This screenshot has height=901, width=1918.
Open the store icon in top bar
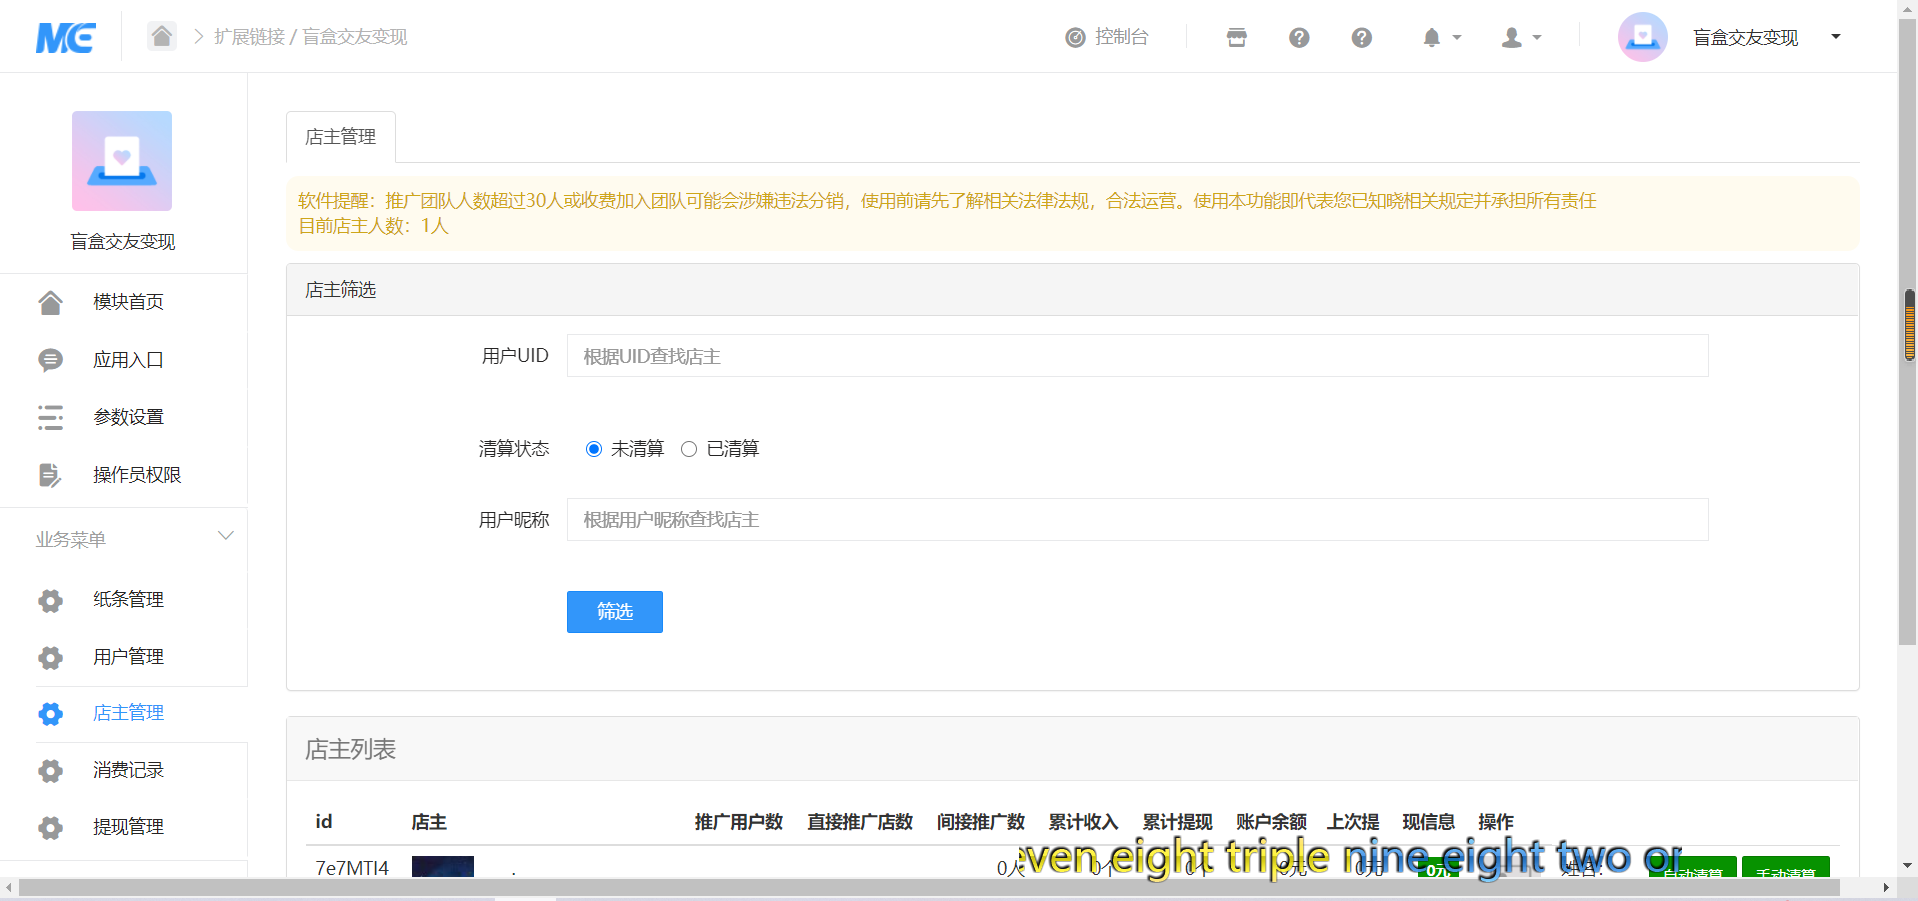click(x=1236, y=38)
